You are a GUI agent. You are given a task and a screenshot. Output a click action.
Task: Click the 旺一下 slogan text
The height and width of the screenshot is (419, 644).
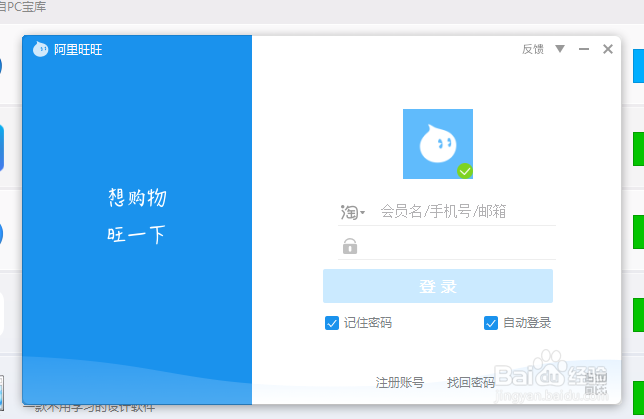click(x=136, y=235)
